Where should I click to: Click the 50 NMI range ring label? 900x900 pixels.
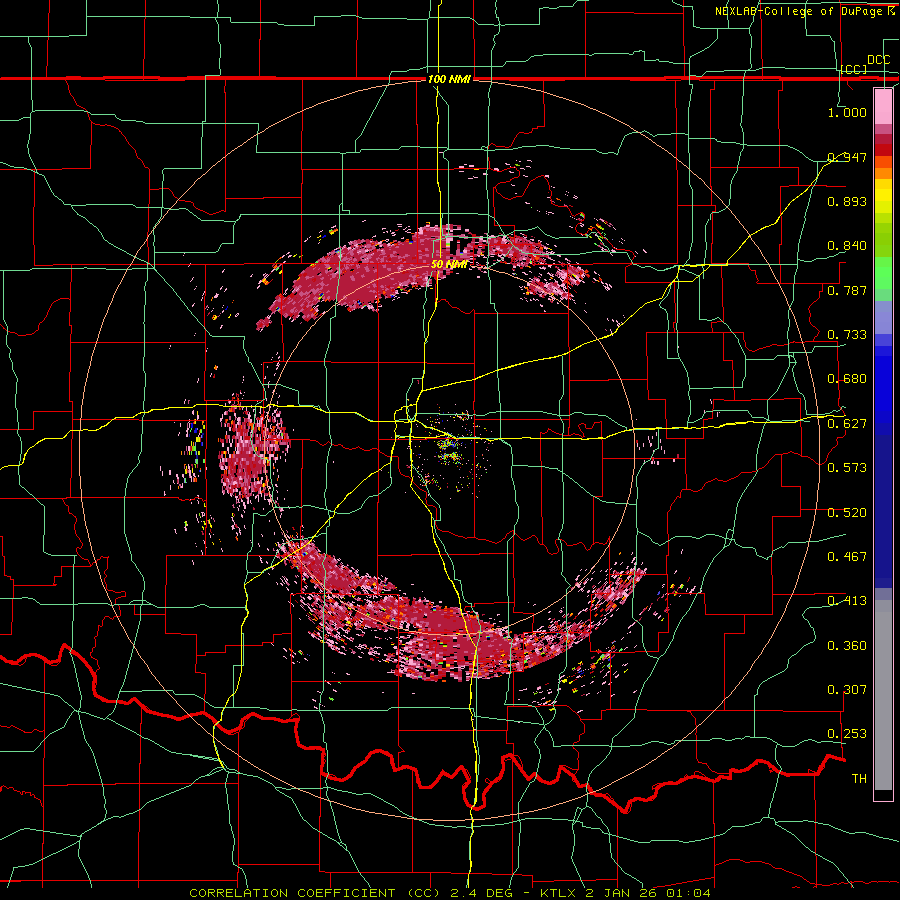pyautogui.click(x=449, y=264)
